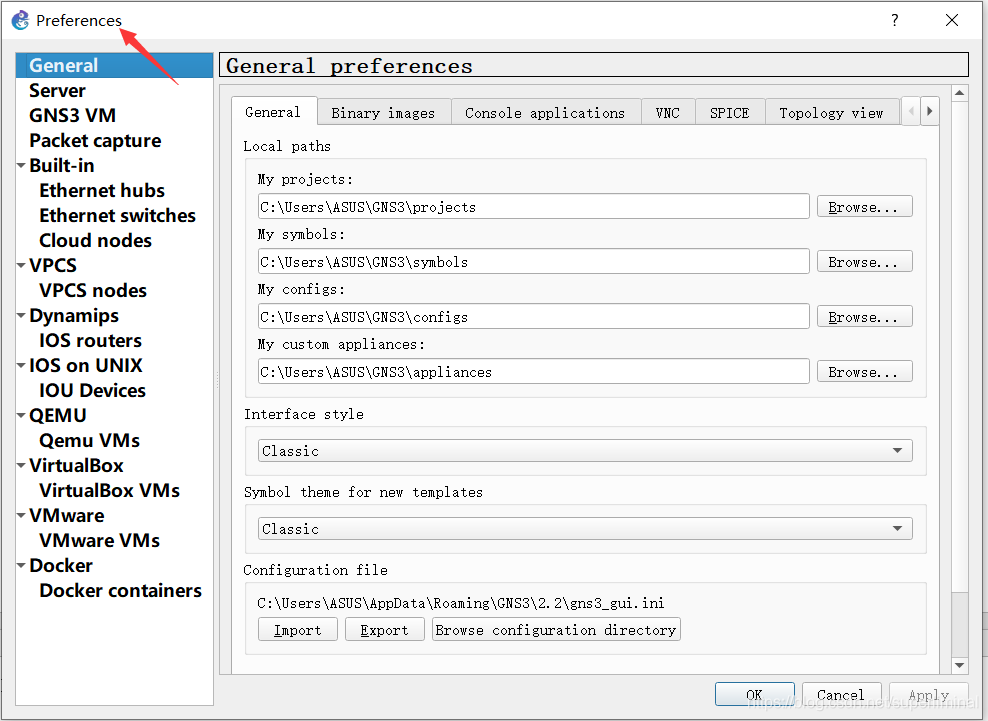Open the Console applications tab
The height and width of the screenshot is (721, 988).
tap(545, 113)
